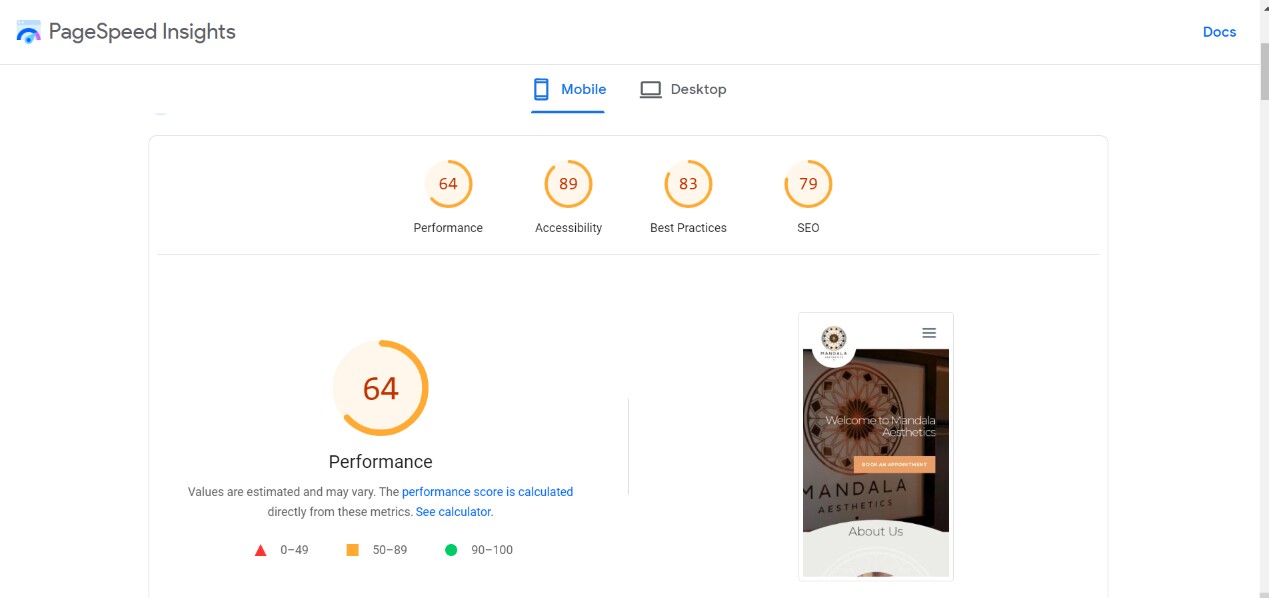Switch to the Desktop tab
Image resolution: width=1269 pixels, height=598 pixels.
pos(684,89)
